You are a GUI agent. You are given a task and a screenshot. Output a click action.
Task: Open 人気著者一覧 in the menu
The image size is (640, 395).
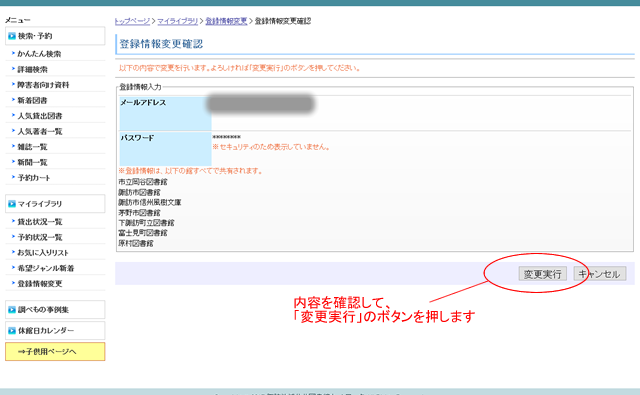(40, 131)
